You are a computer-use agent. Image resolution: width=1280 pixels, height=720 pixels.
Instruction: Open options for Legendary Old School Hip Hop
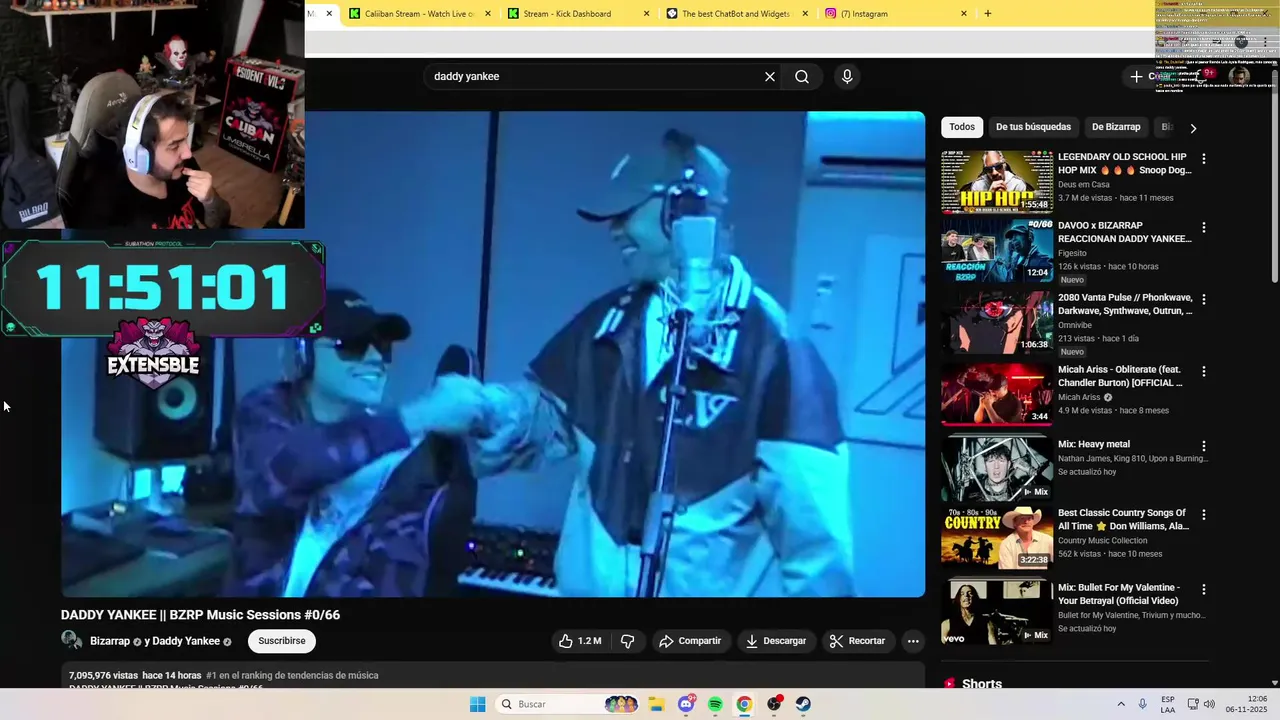pos(1204,159)
